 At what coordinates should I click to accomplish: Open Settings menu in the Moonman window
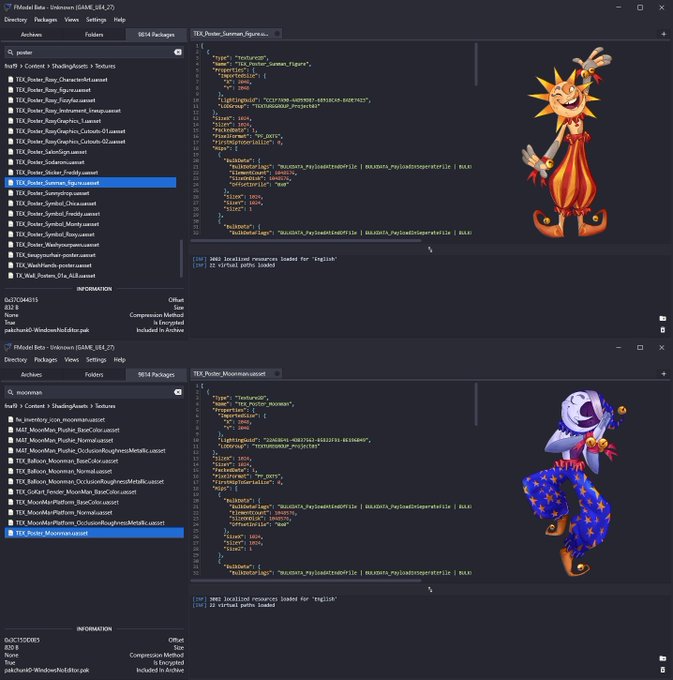[96, 360]
